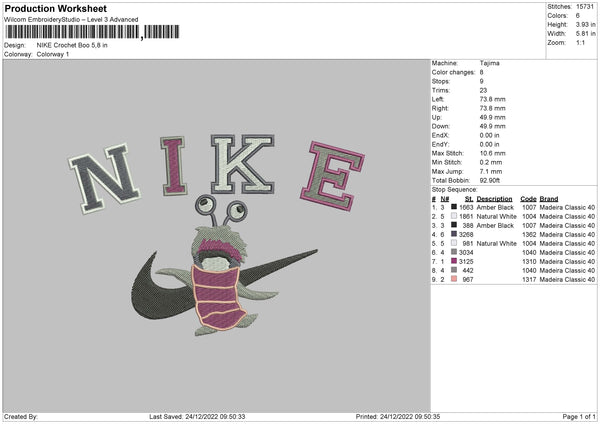The height and width of the screenshot is (424, 600).
Task: Click the design barcode at the top
Action: [92, 32]
